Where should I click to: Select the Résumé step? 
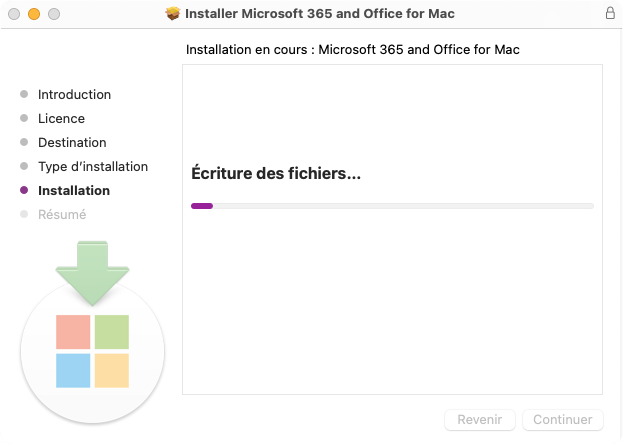(x=62, y=214)
